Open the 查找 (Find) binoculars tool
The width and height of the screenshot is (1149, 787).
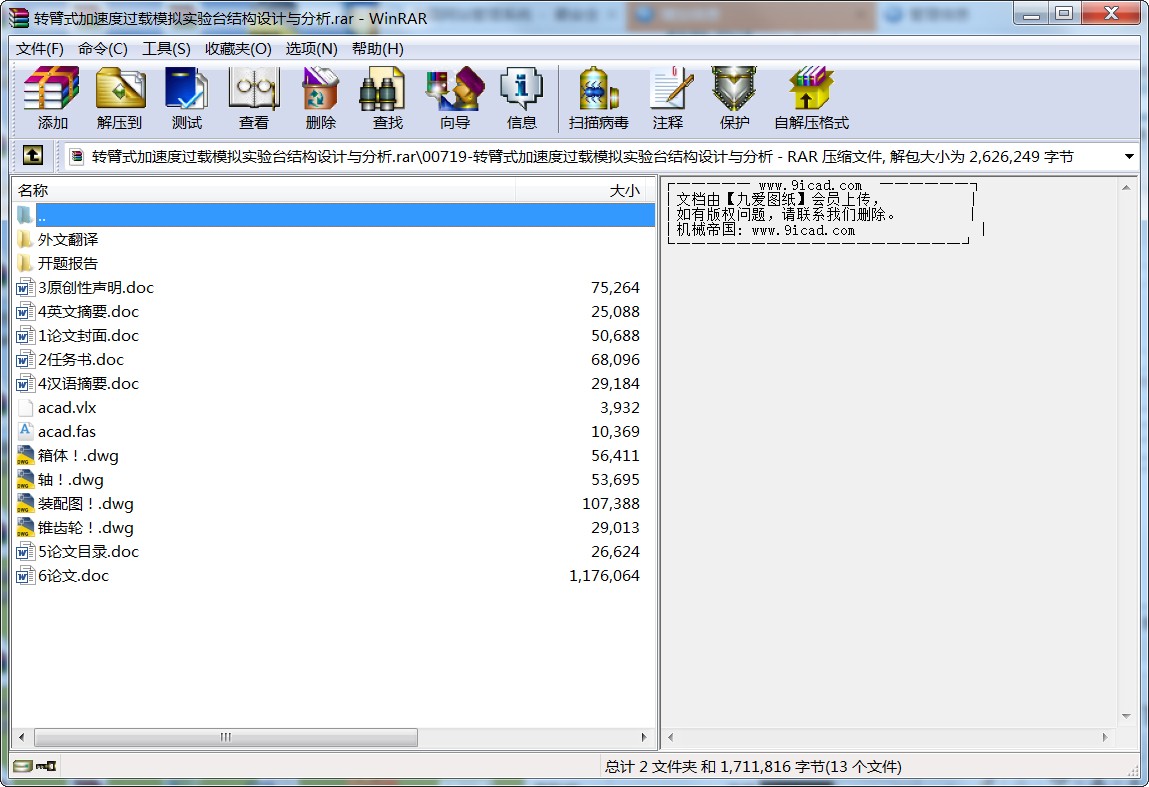[x=387, y=98]
